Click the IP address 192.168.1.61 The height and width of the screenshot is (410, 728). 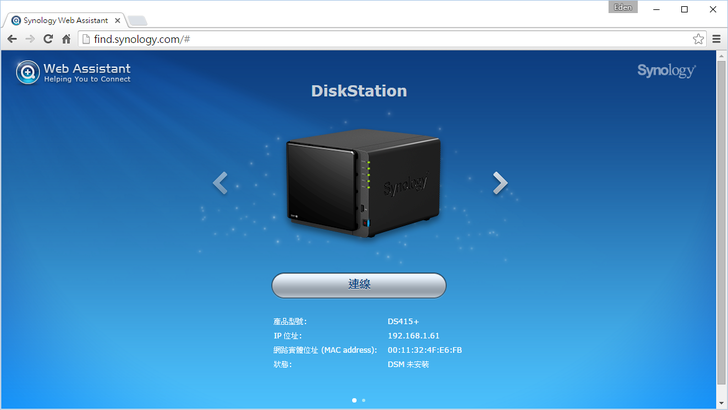(413, 336)
